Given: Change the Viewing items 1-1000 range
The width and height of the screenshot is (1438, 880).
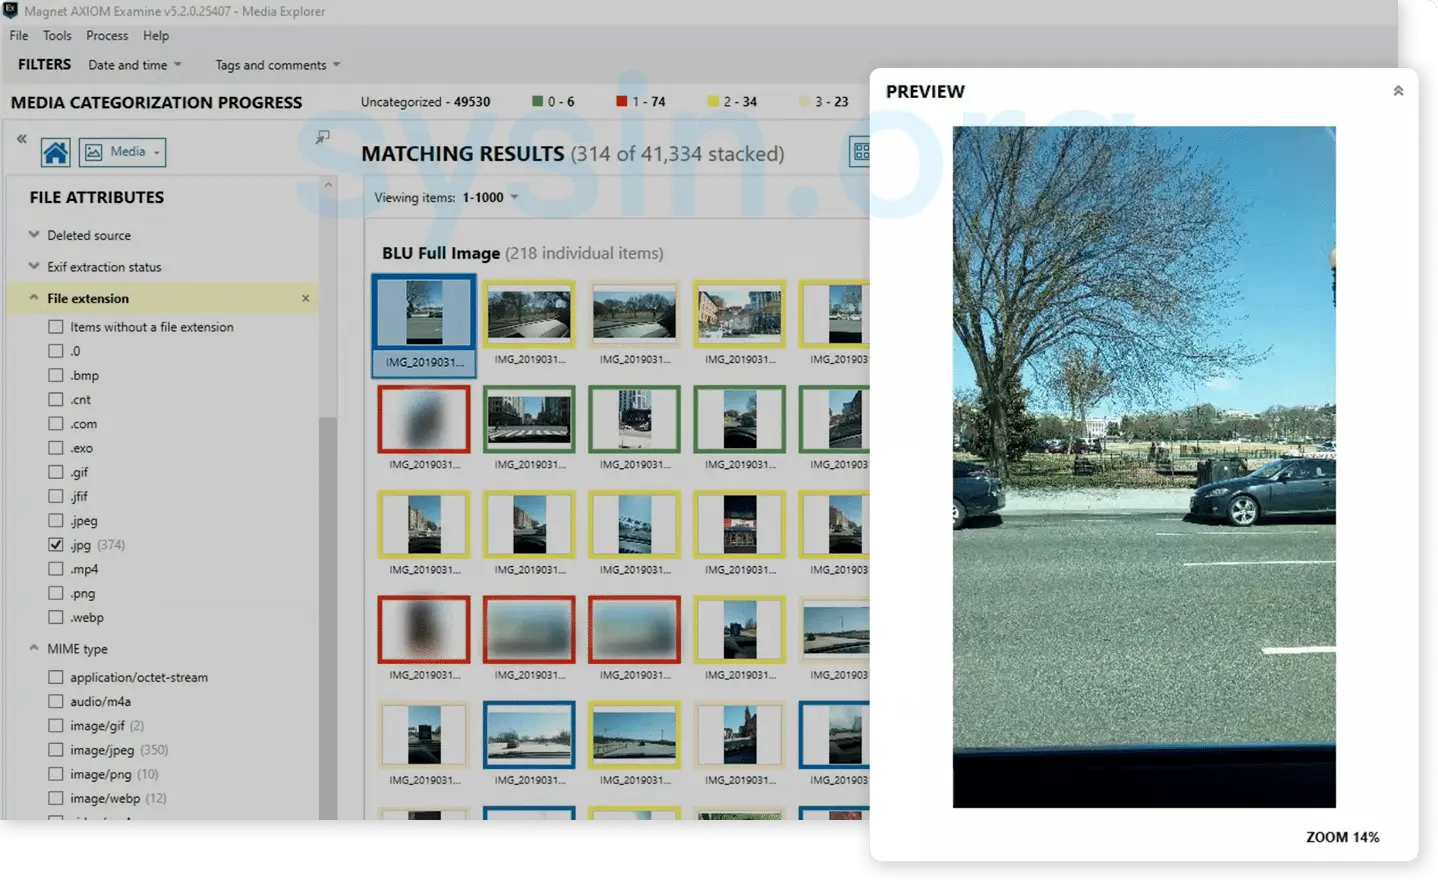Looking at the screenshot, I should click(x=490, y=198).
